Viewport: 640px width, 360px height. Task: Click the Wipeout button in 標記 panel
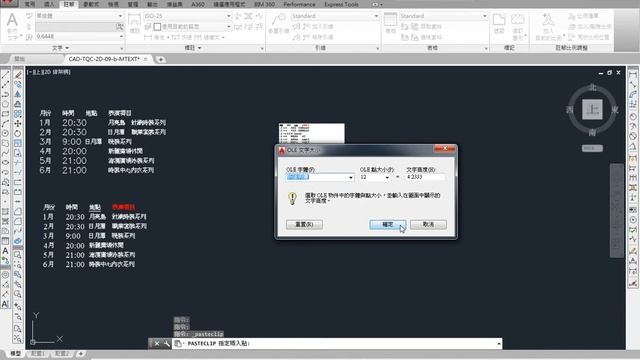point(499,23)
